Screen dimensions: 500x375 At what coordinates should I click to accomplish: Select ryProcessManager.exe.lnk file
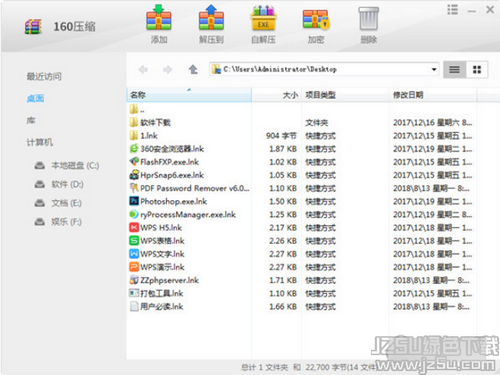302,215
